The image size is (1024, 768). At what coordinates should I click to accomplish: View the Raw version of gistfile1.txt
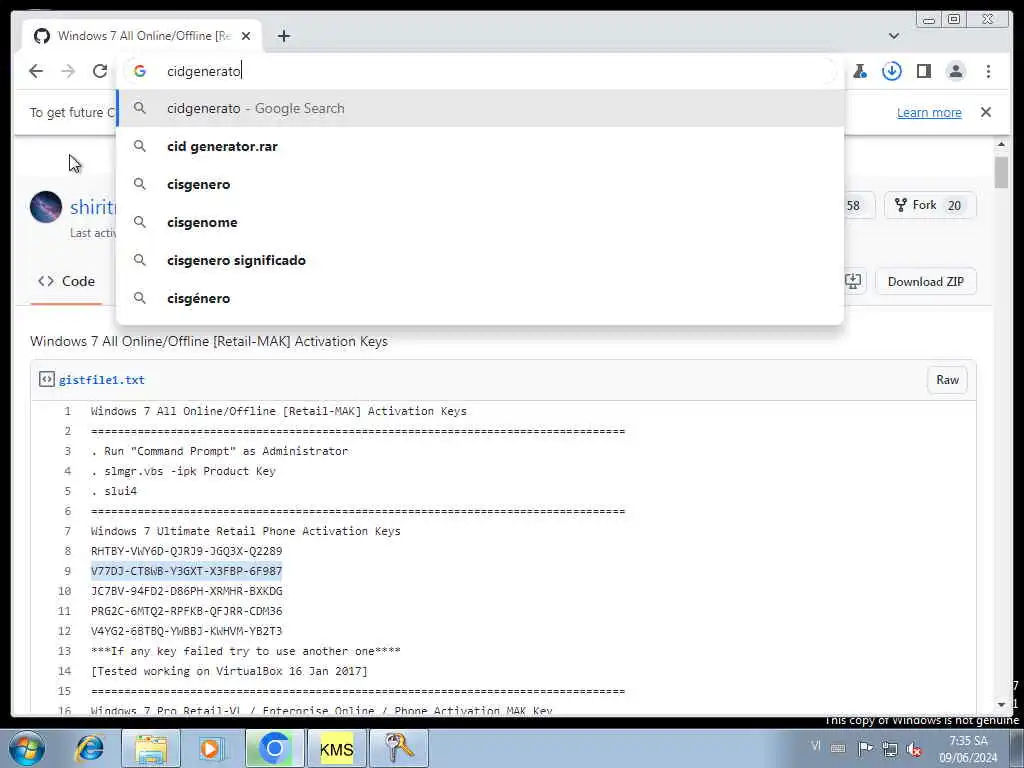coord(947,380)
